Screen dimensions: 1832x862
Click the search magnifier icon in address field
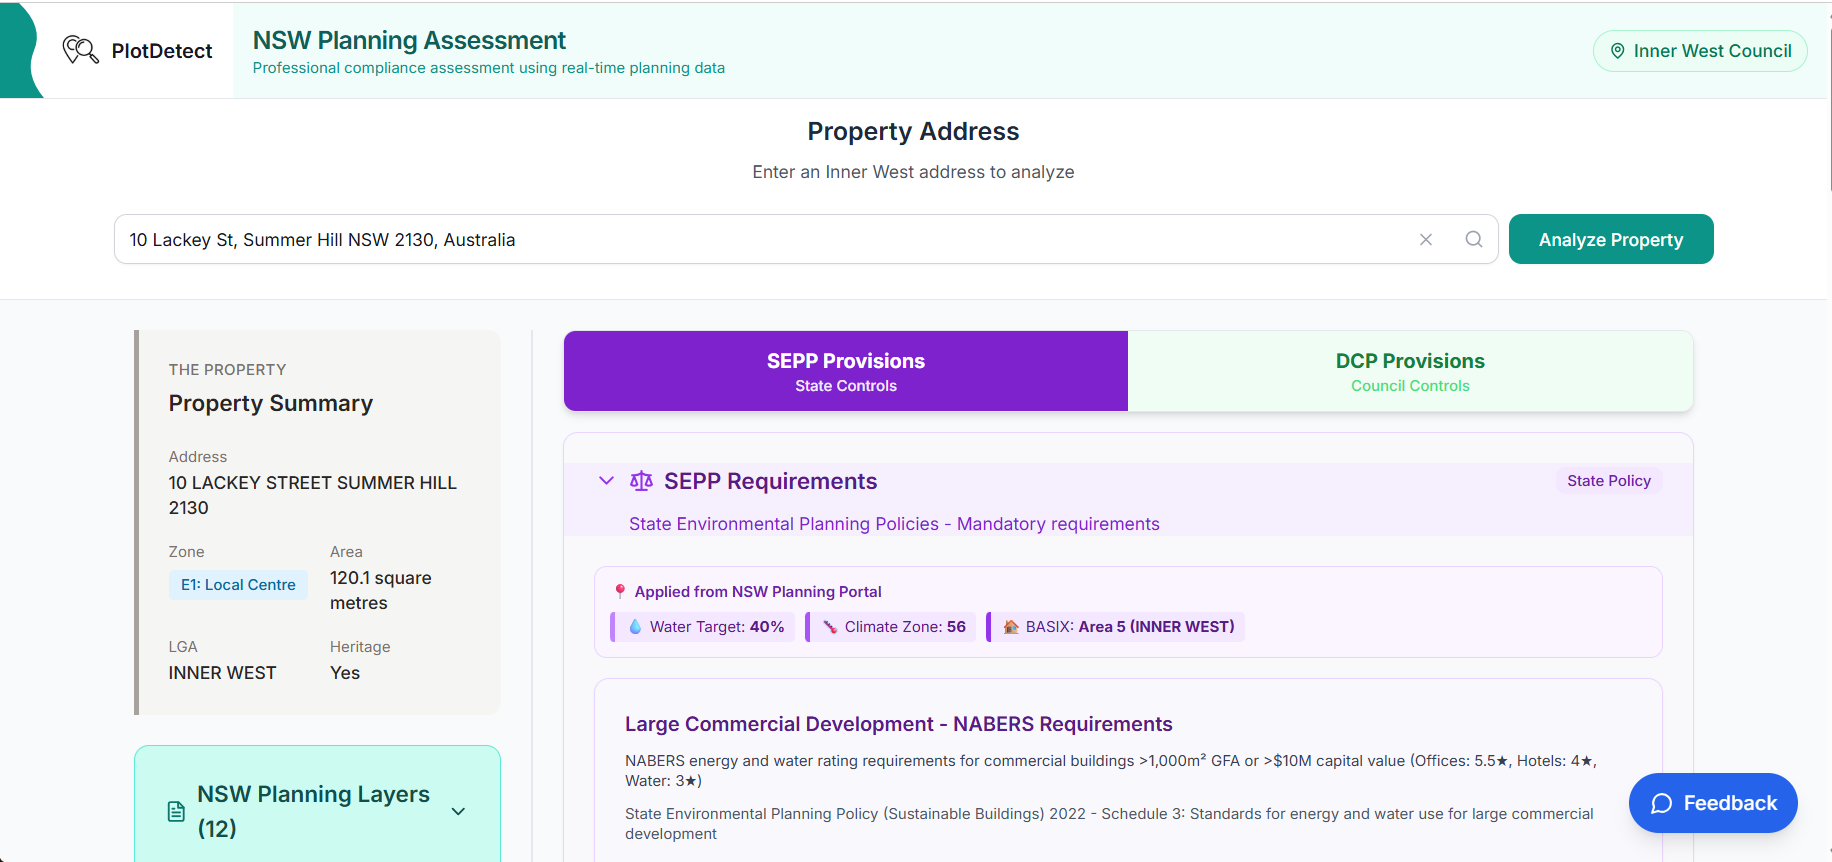tap(1474, 239)
